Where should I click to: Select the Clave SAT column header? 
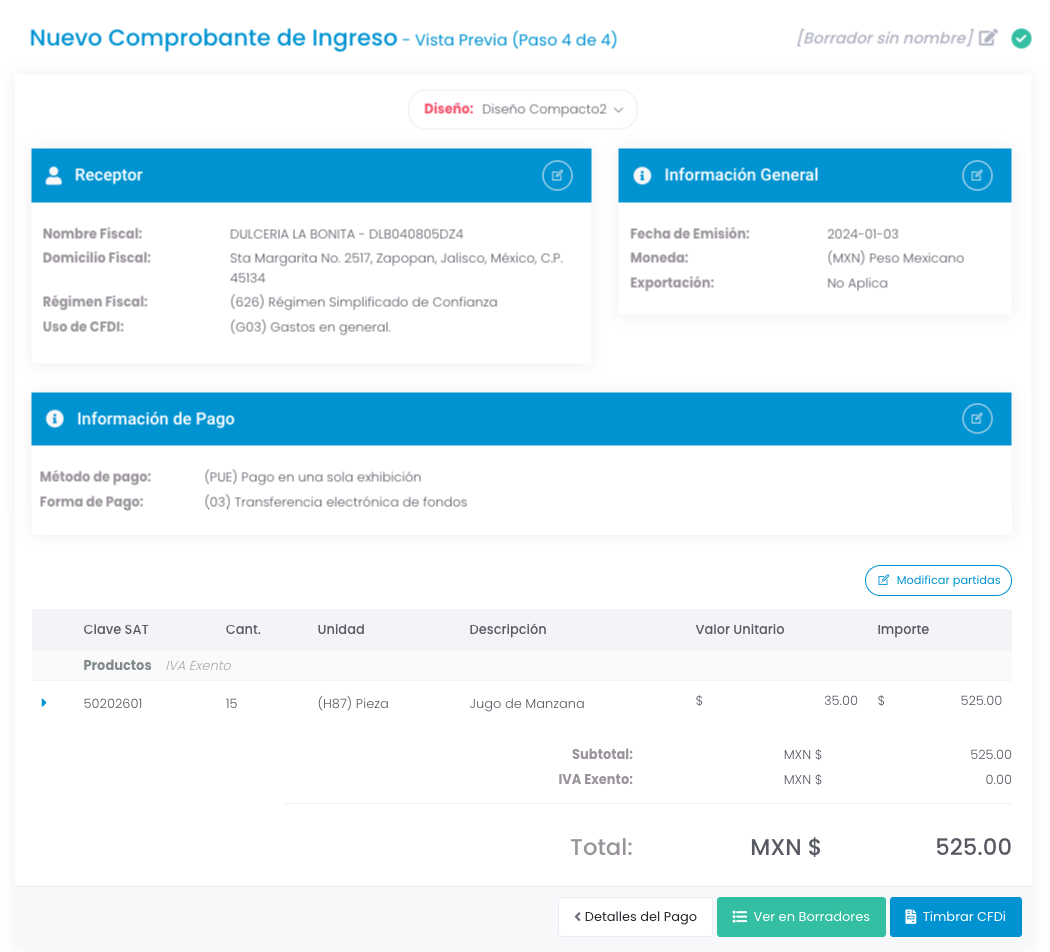pyautogui.click(x=116, y=629)
